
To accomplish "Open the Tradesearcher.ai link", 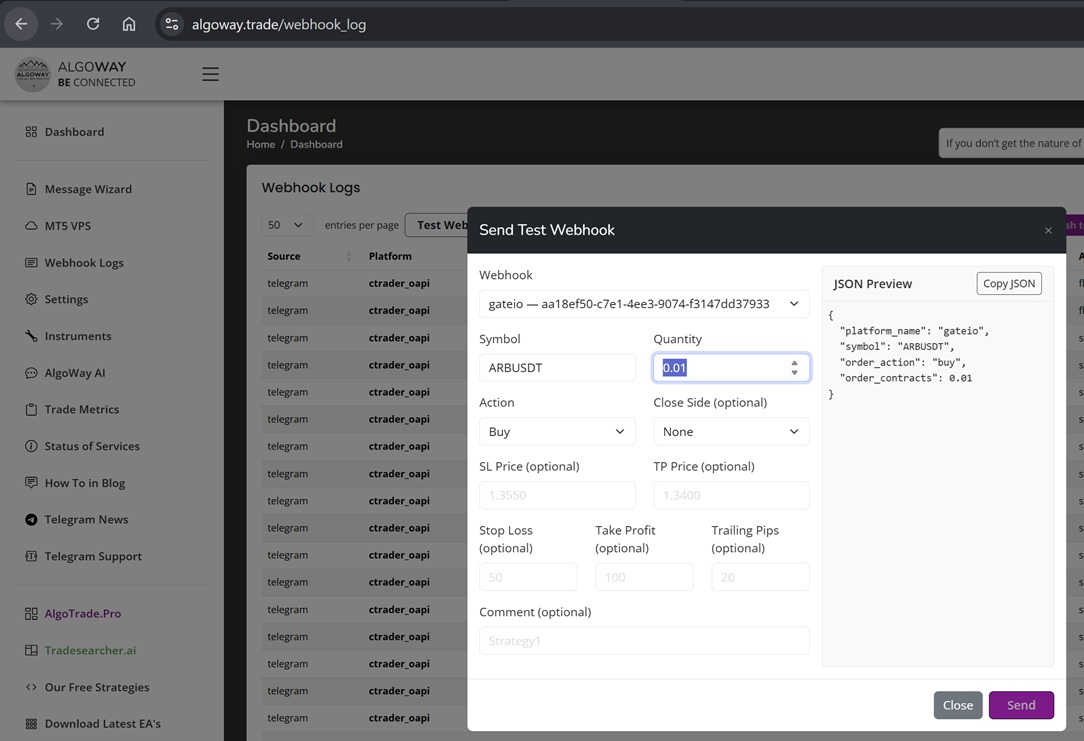I will 90,650.
